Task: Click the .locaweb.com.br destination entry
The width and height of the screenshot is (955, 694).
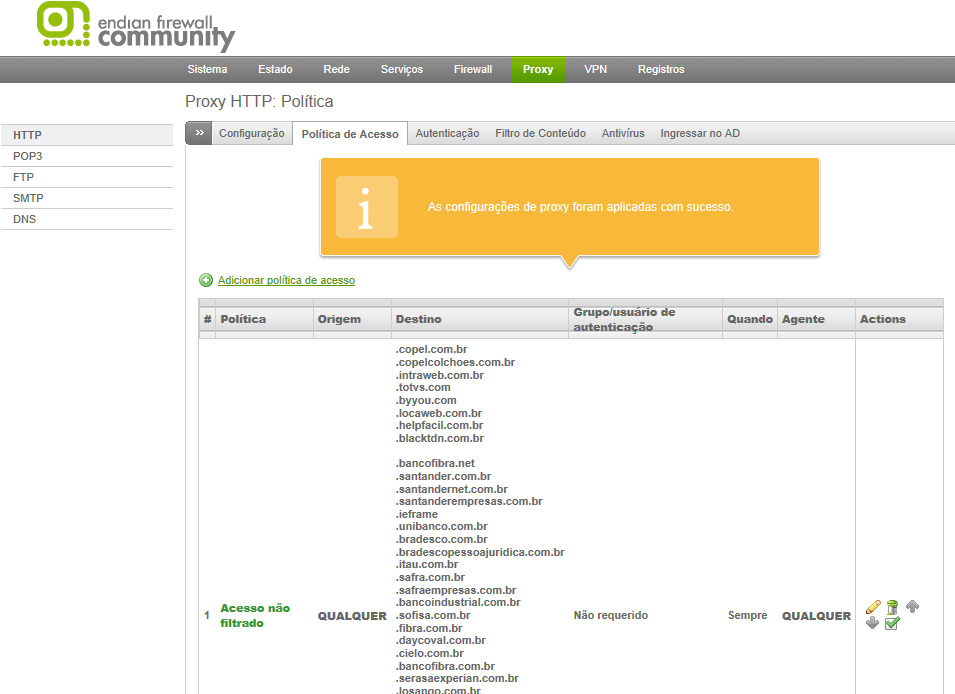Action: point(439,413)
